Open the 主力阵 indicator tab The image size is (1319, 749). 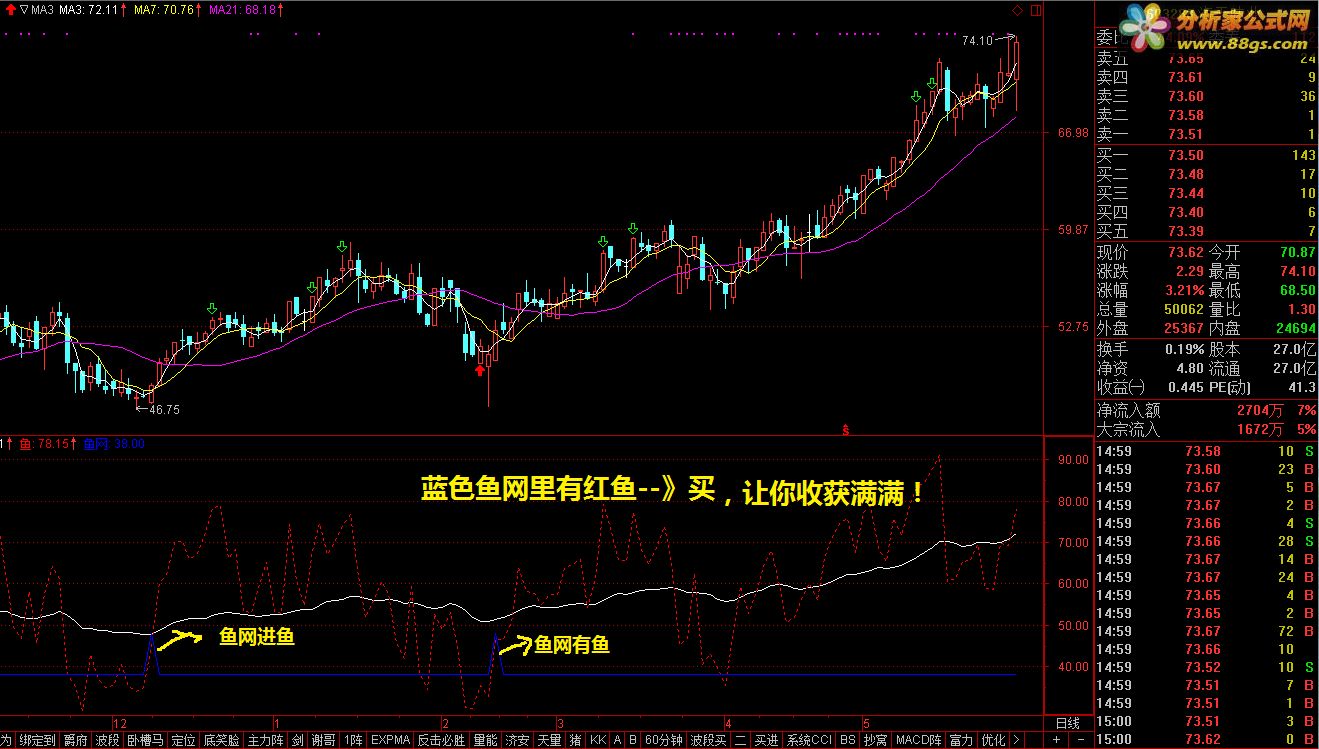click(x=265, y=740)
